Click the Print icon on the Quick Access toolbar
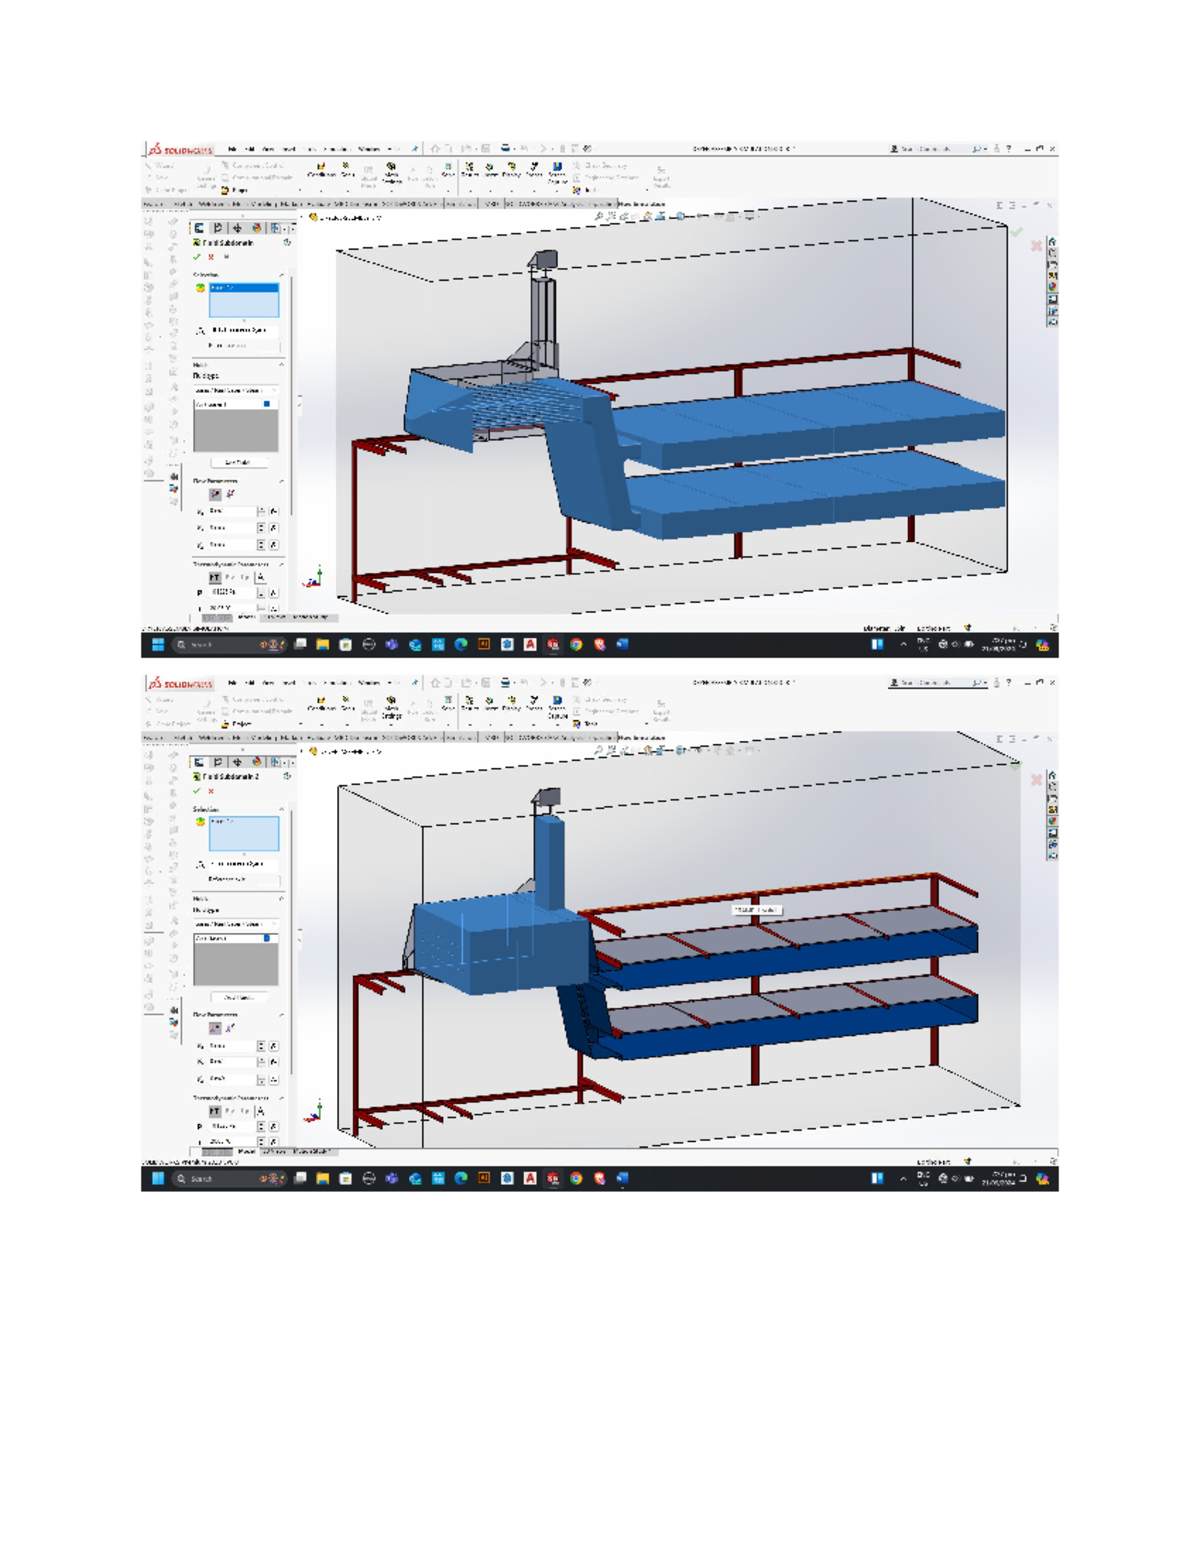 click(x=506, y=148)
